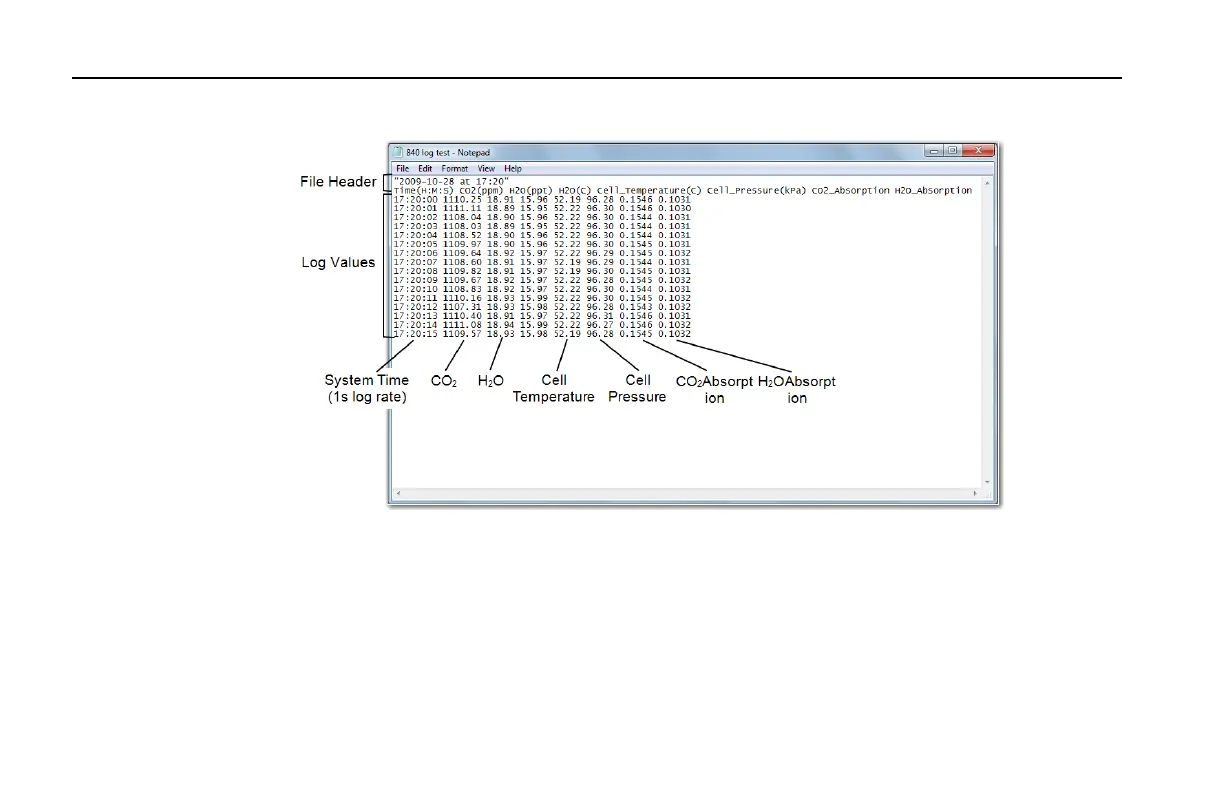Open the View menu in Notepad
Screen dimensions: 1224x792
coord(486,169)
